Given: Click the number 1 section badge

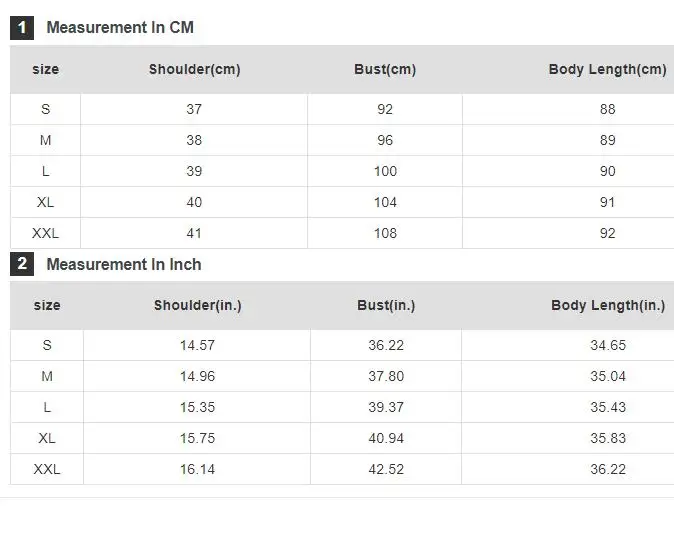Looking at the screenshot, I should pyautogui.click(x=22, y=28).
